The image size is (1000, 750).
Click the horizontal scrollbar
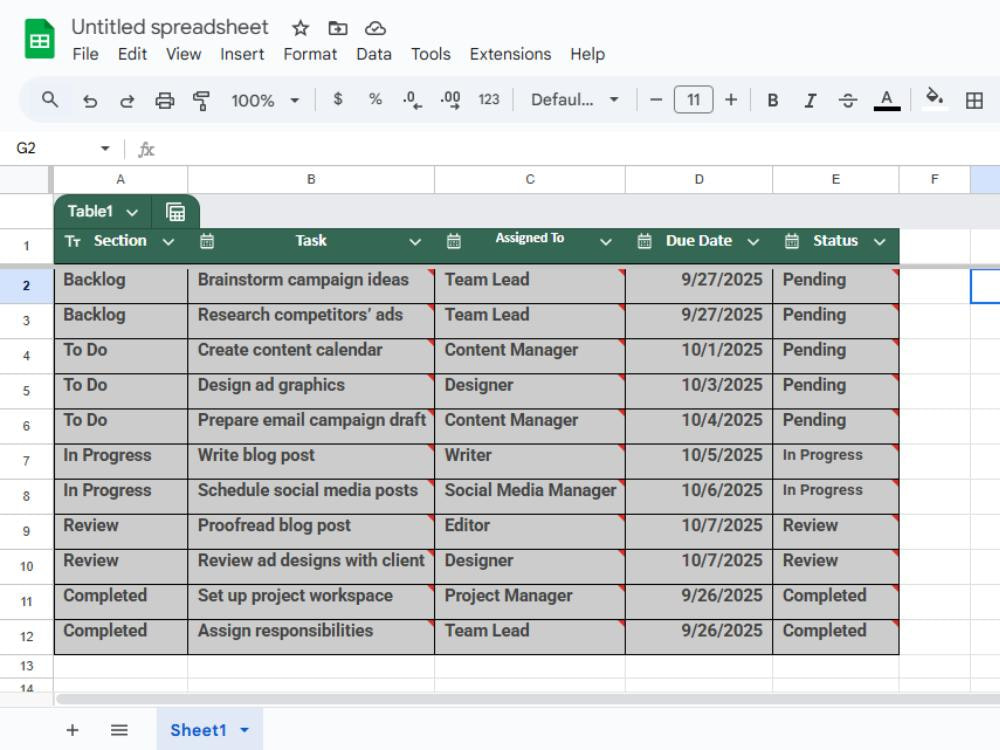point(528,699)
